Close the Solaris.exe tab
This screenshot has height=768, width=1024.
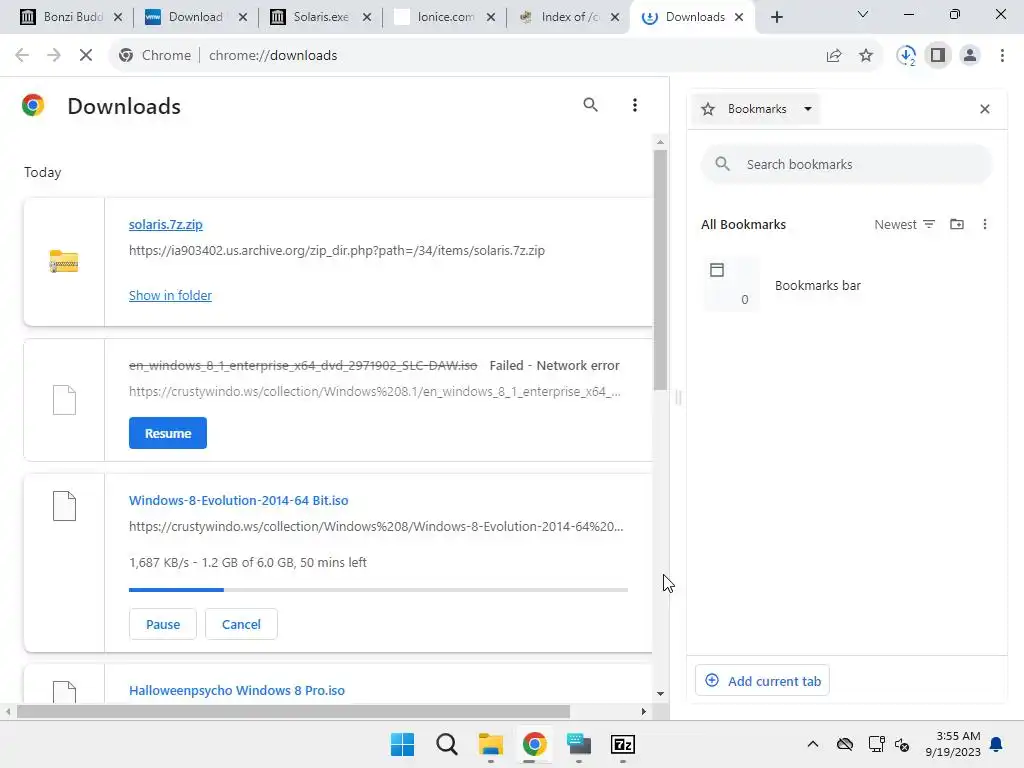point(367,17)
